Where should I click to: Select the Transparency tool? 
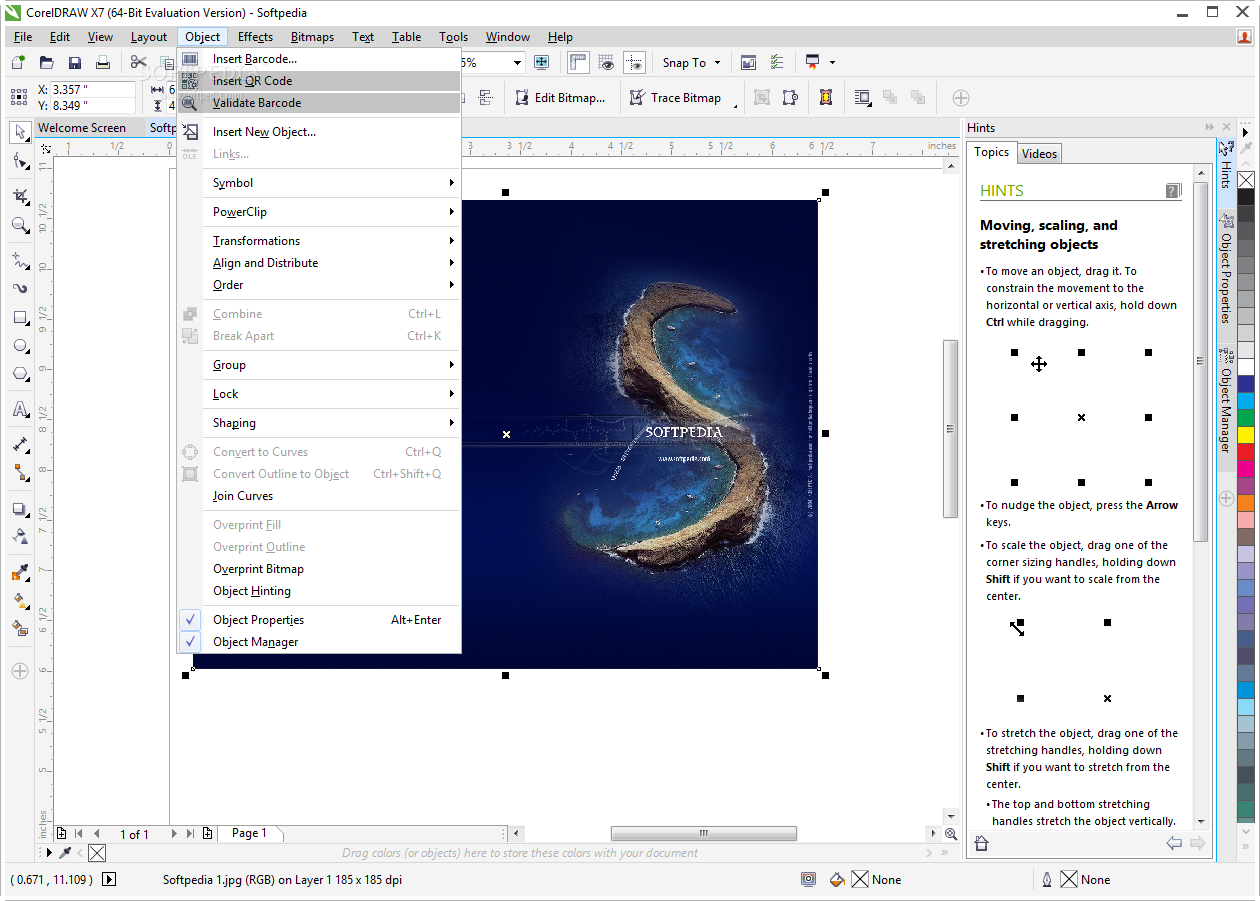click(x=20, y=536)
